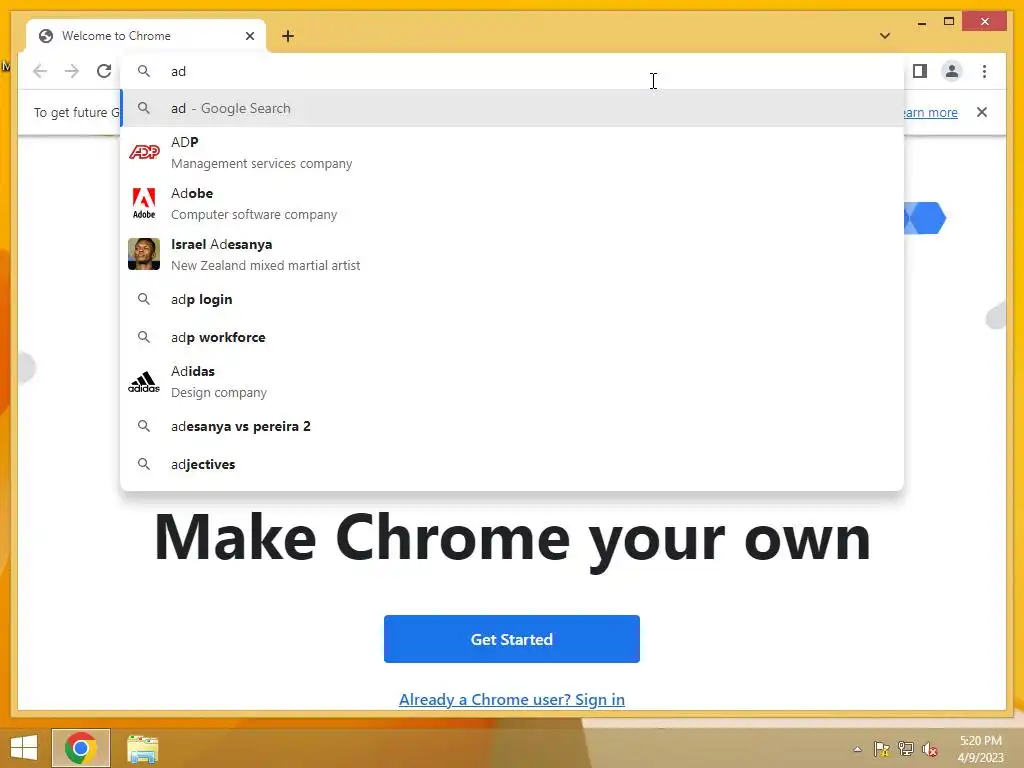Screen dimensions: 1024x768
Task: Click the search icon in the address bar
Action: (x=144, y=71)
